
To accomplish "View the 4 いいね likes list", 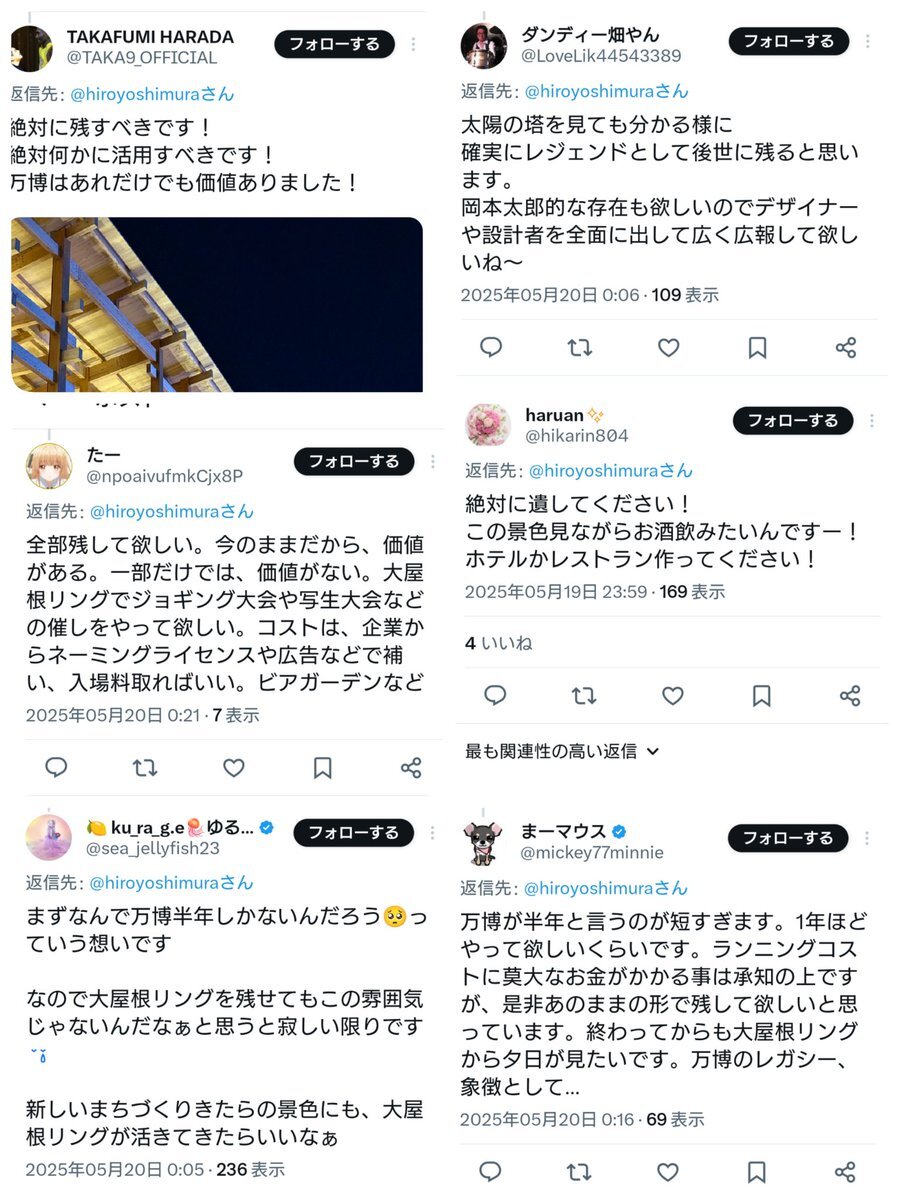I will point(498,643).
